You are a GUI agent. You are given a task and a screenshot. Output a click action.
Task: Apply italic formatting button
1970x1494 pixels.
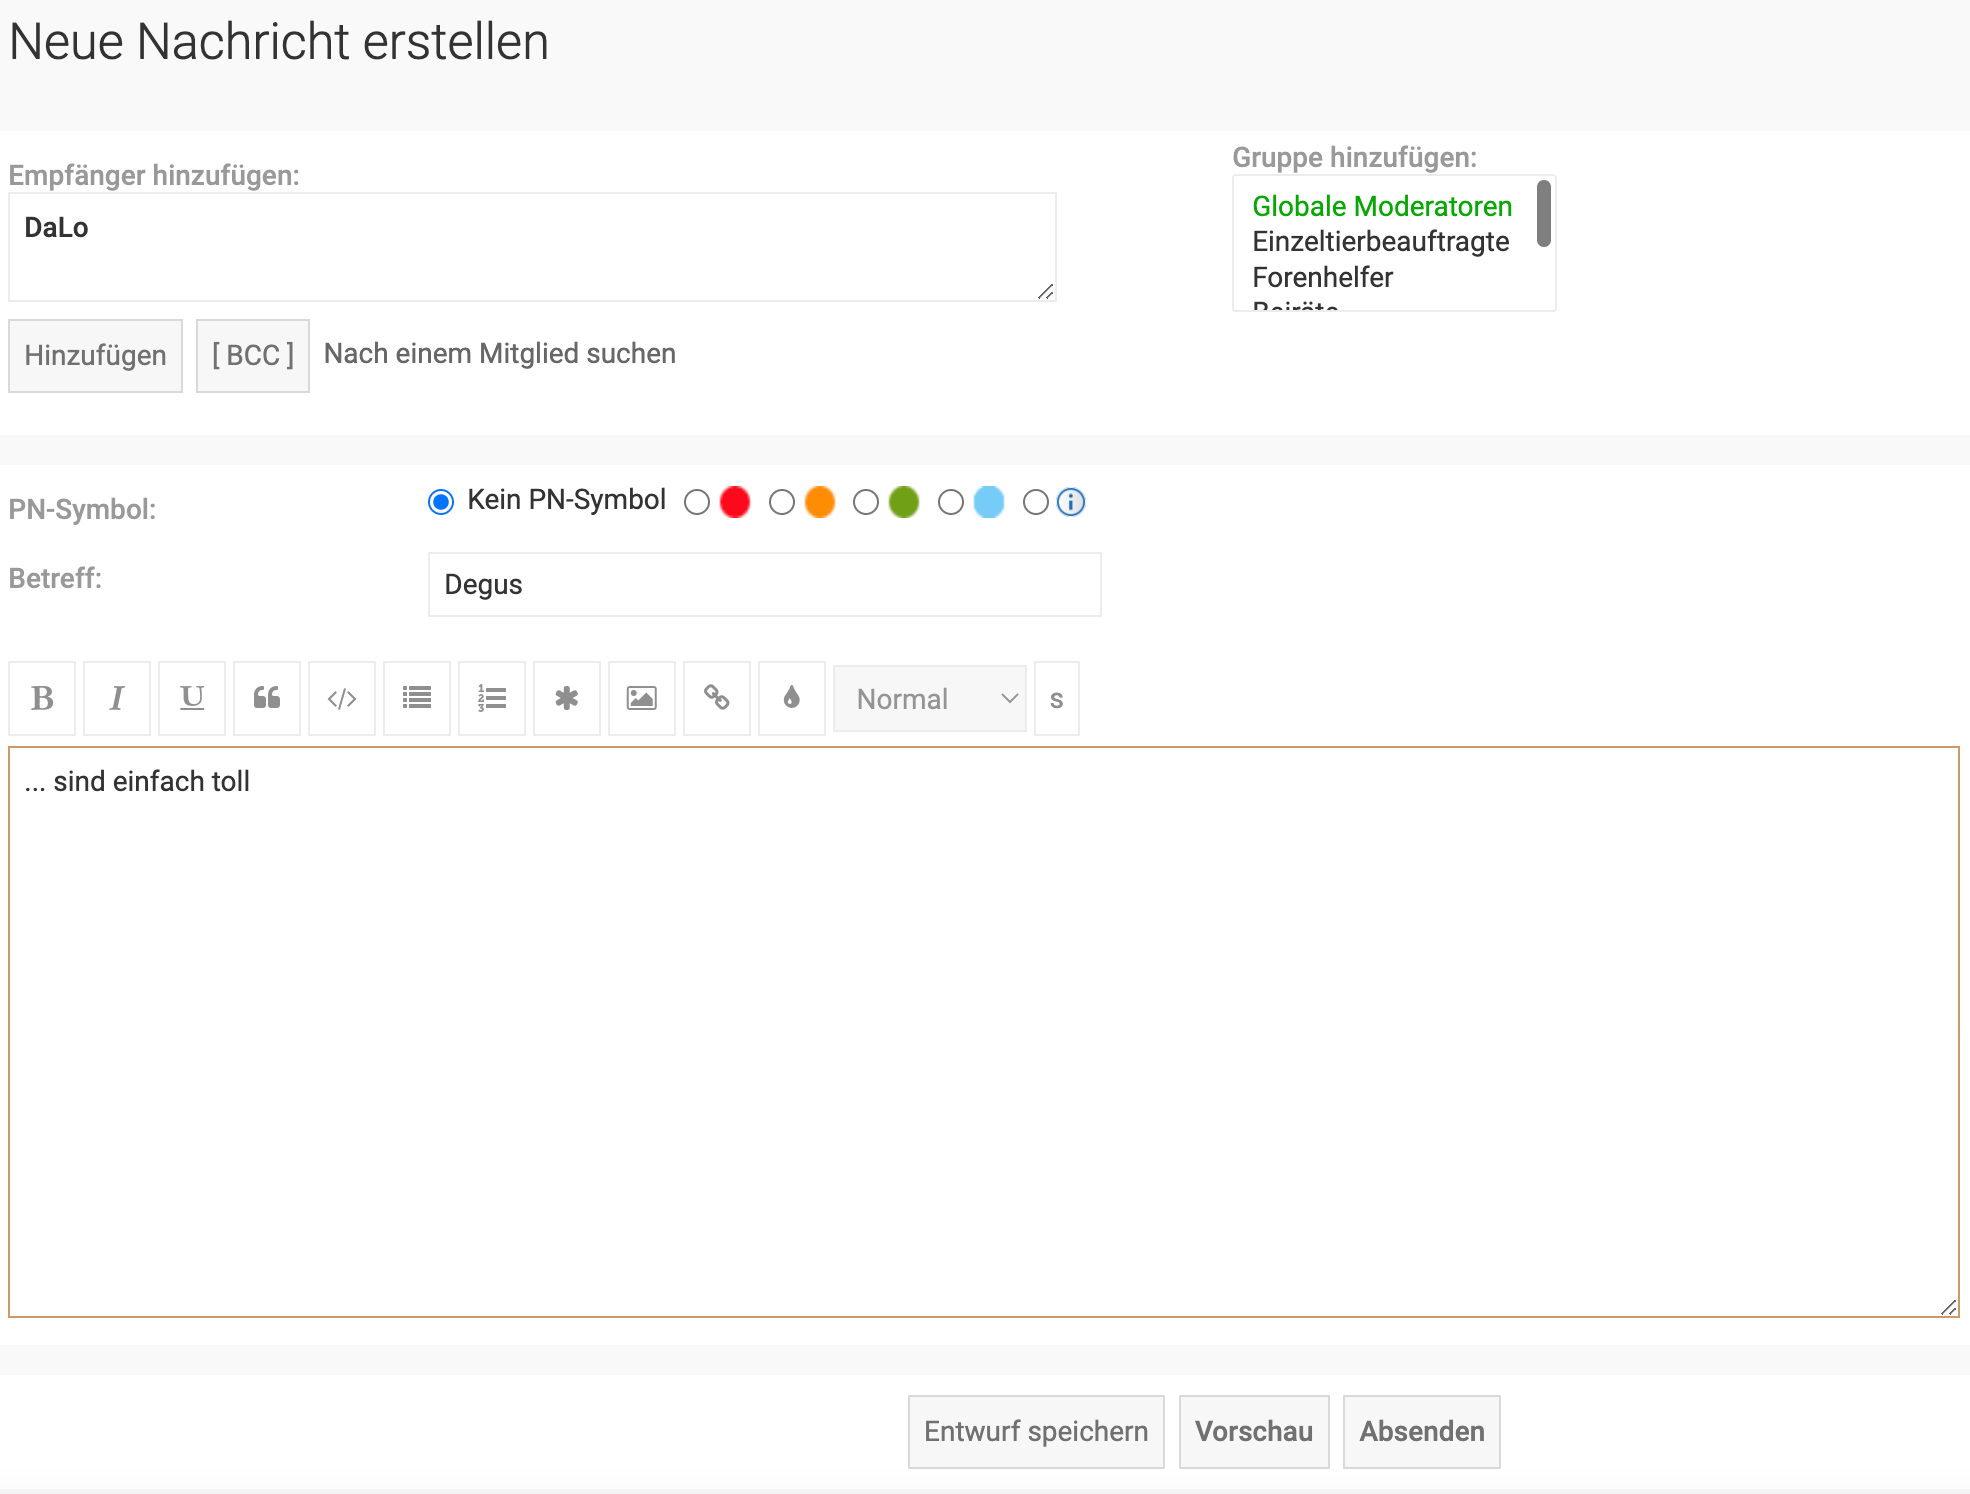pos(117,698)
